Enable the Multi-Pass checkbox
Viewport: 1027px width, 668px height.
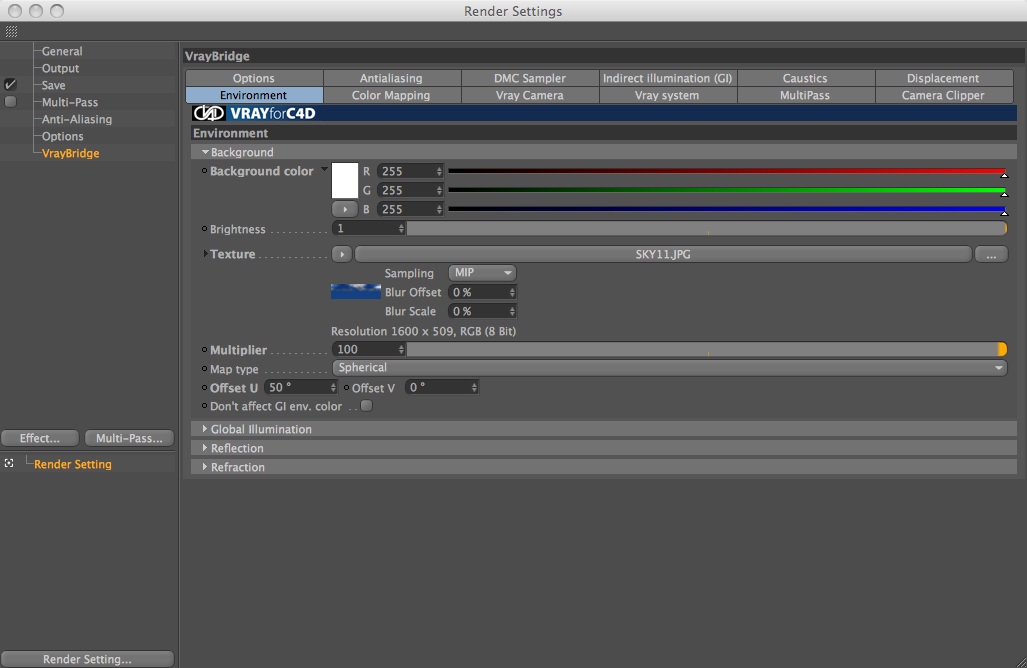pos(10,102)
